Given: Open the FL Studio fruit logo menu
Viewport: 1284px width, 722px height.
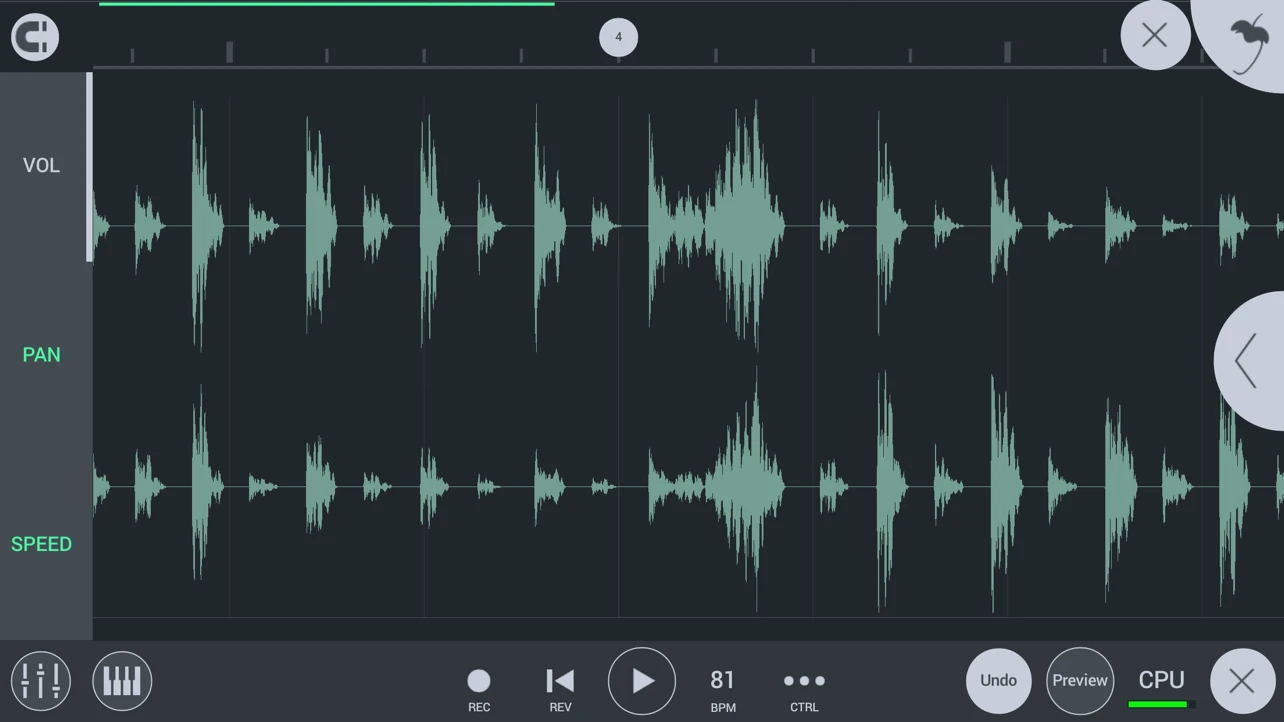Looking at the screenshot, I should coord(1246,44).
